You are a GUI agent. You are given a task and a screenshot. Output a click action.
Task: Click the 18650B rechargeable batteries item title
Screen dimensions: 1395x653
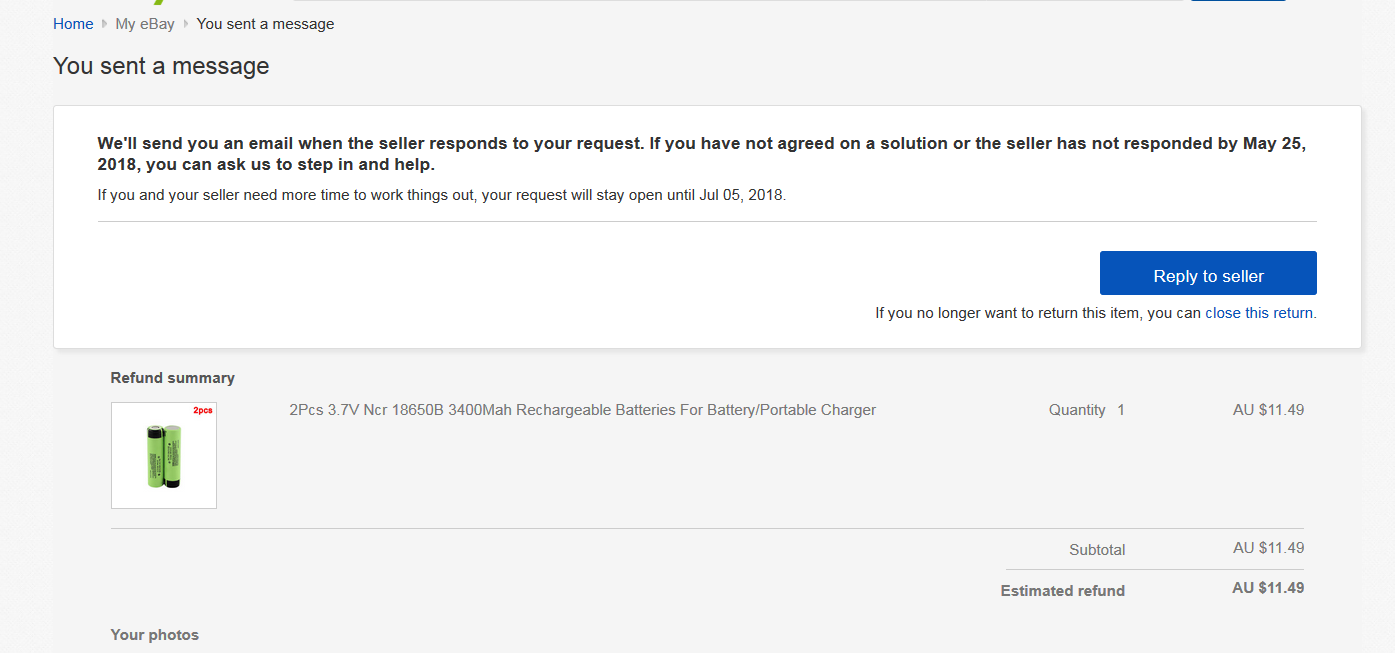(x=582, y=410)
